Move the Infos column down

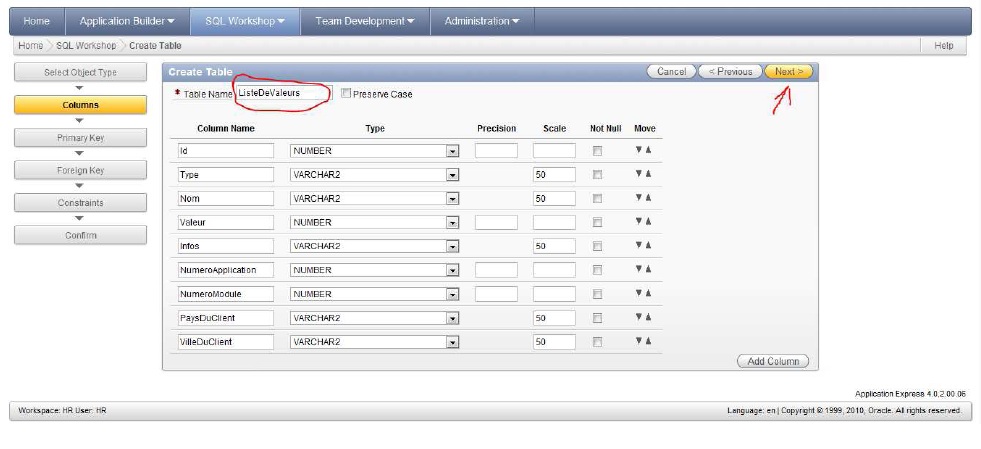[x=639, y=246]
